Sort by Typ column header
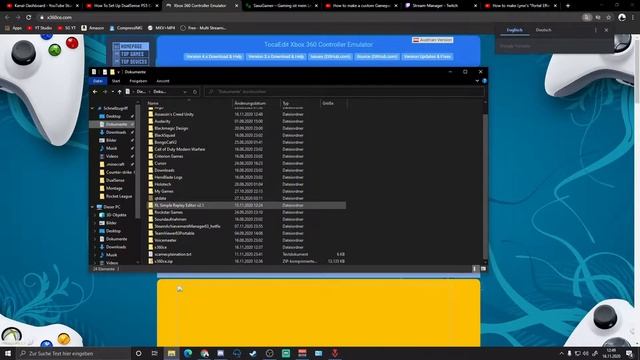The height and width of the screenshot is (360, 640). [x=300, y=103]
